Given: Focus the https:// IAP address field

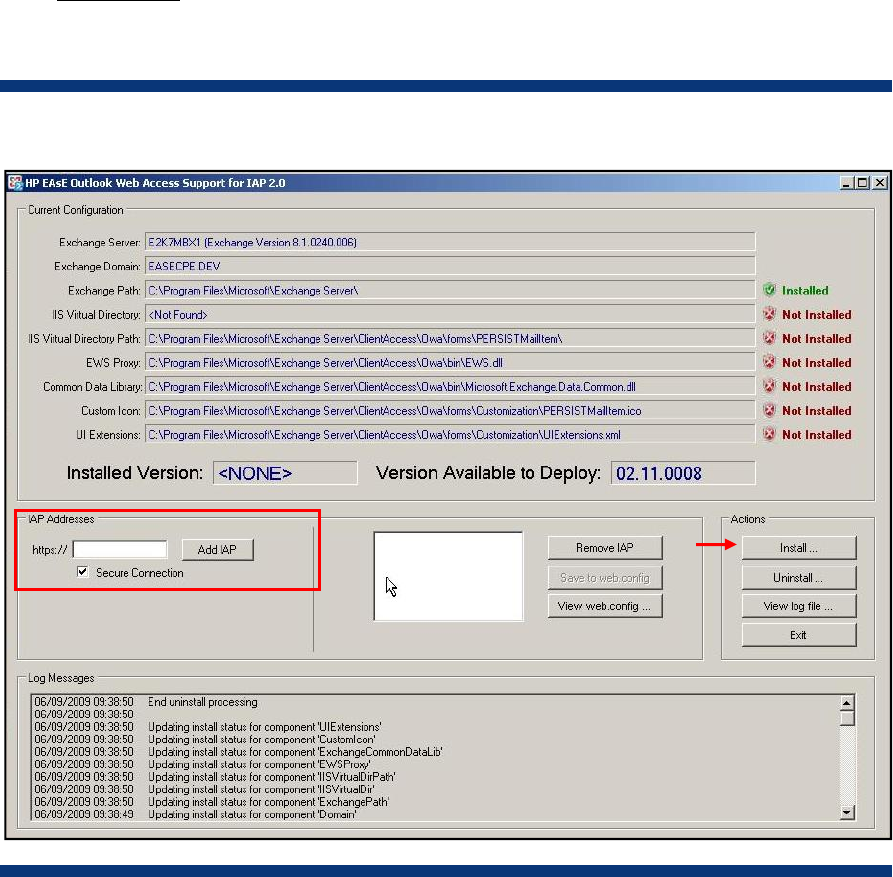Looking at the screenshot, I should pyautogui.click(x=120, y=550).
